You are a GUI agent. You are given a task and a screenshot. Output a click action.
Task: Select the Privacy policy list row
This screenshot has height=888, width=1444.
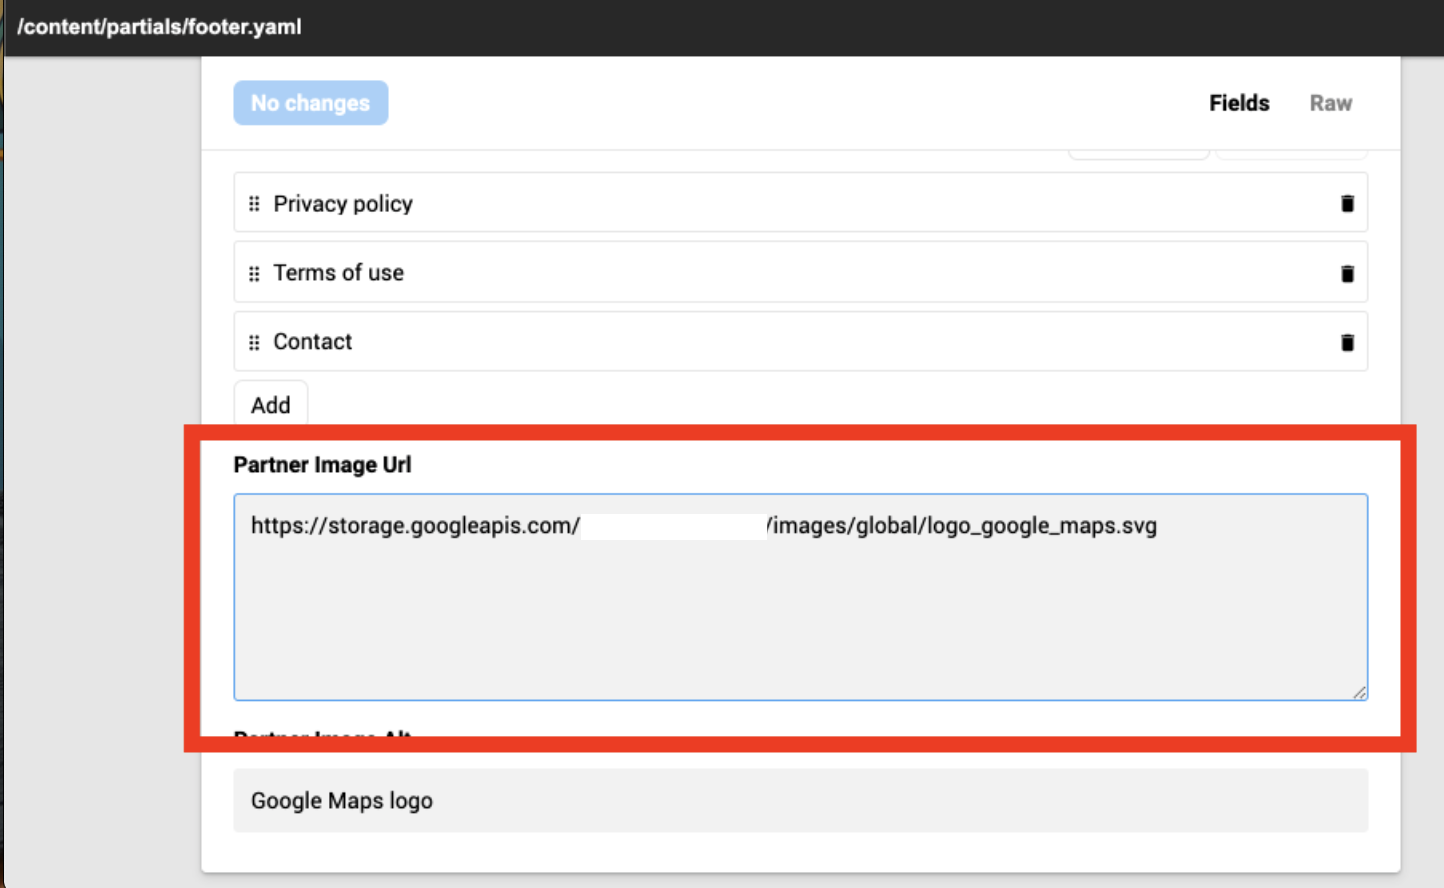(700, 202)
